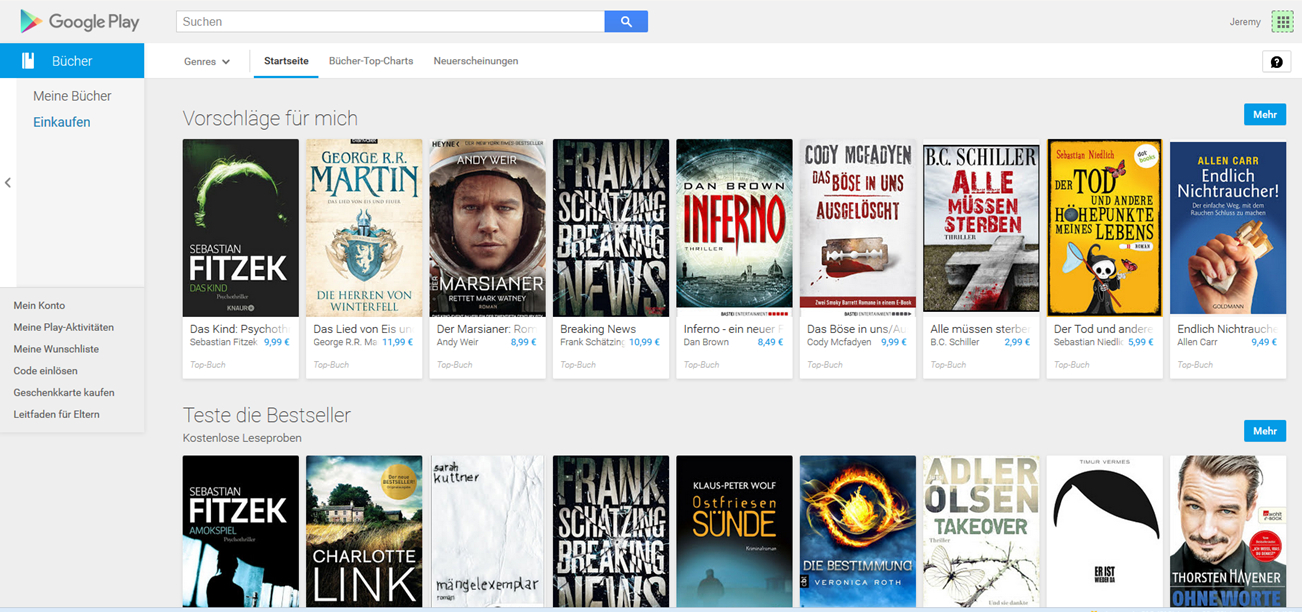1302x612 pixels.
Task: Click the 5,99 € price button
Action: pyautogui.click(x=1141, y=342)
